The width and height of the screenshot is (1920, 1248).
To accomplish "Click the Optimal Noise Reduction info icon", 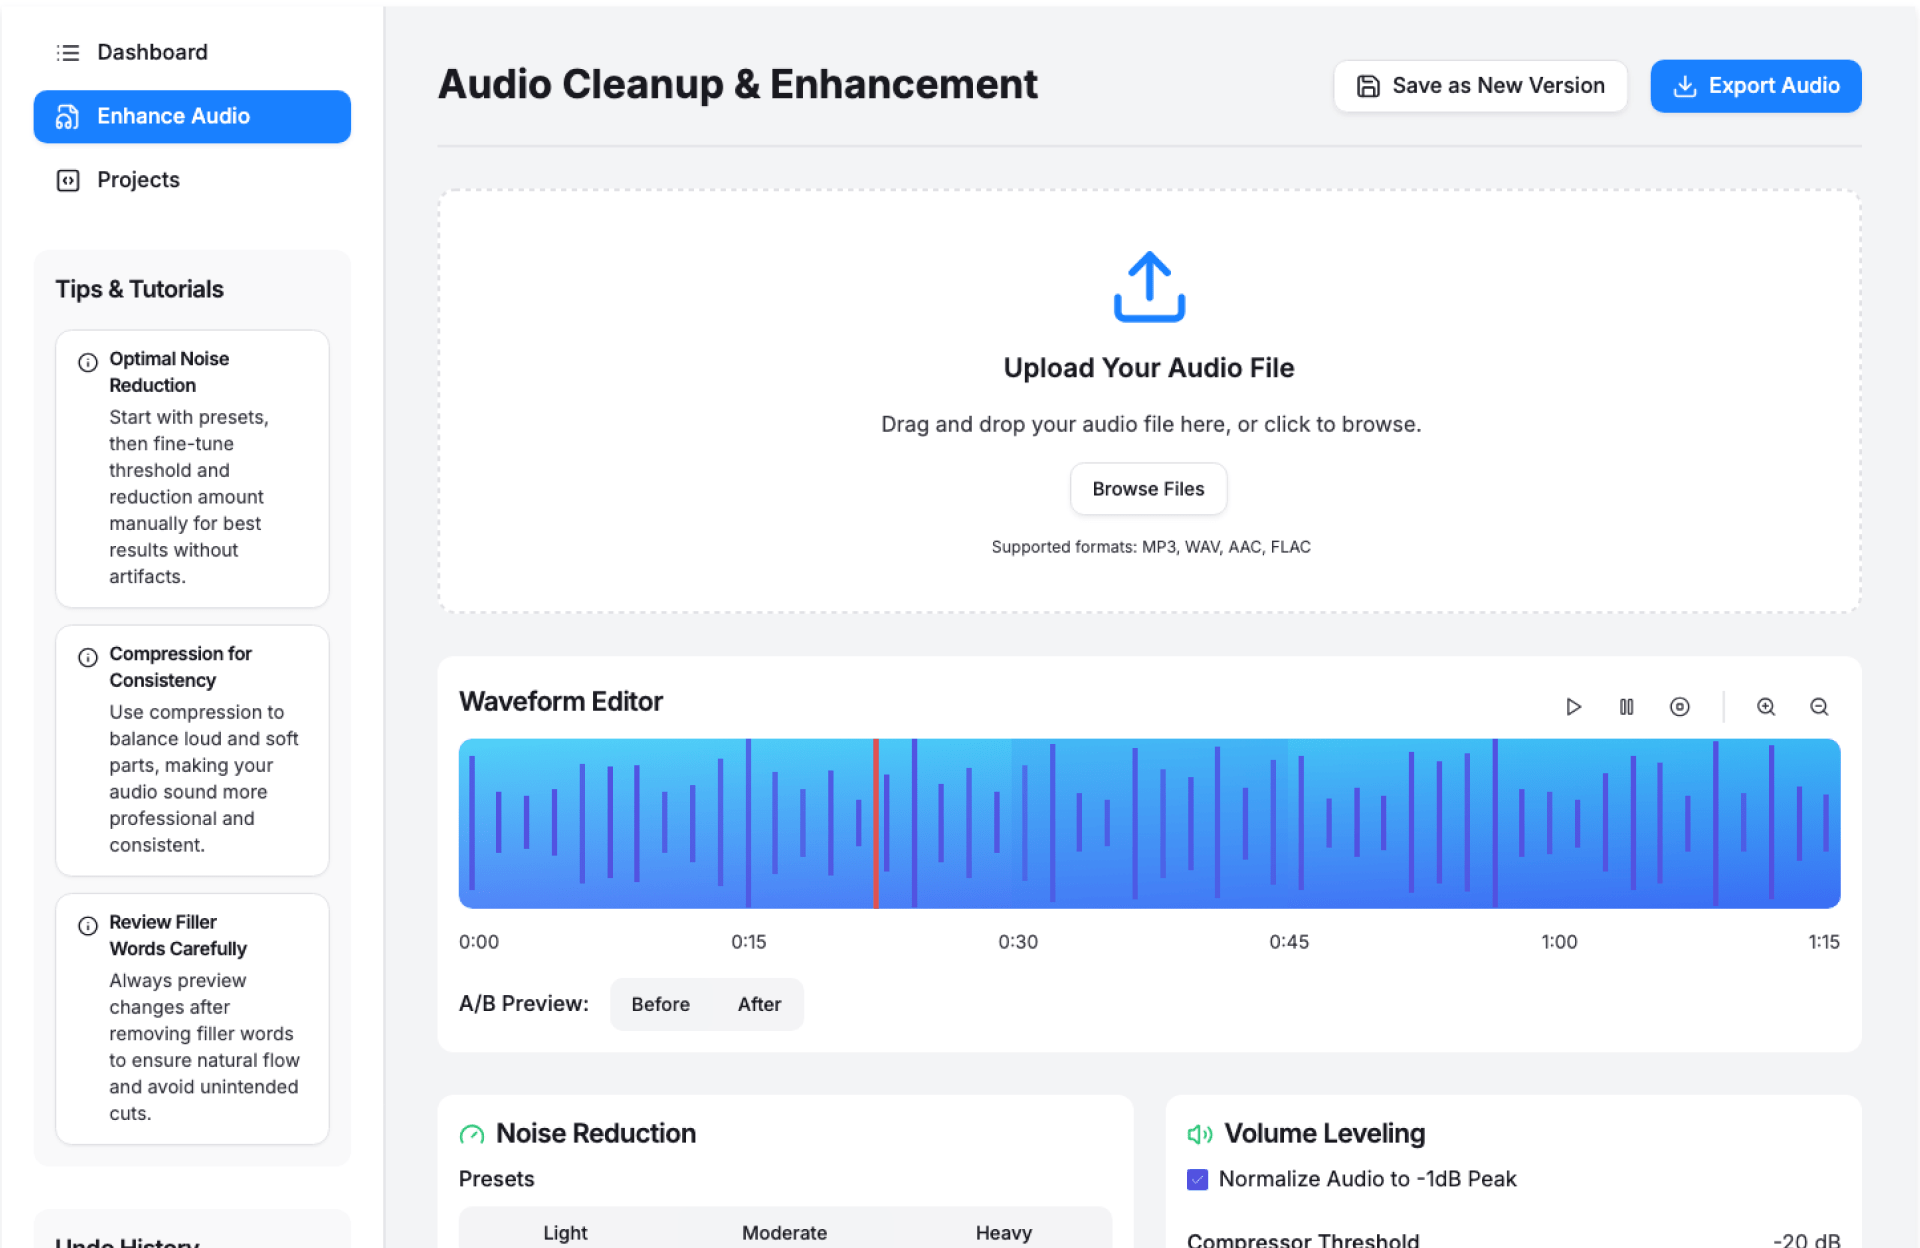I will point(88,362).
